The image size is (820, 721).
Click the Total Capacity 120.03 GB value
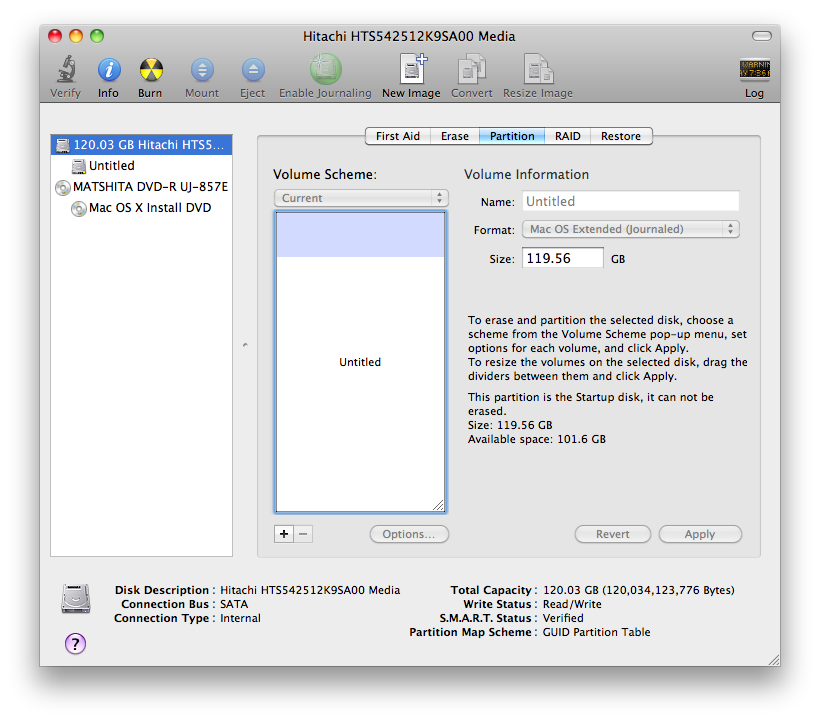point(639,590)
